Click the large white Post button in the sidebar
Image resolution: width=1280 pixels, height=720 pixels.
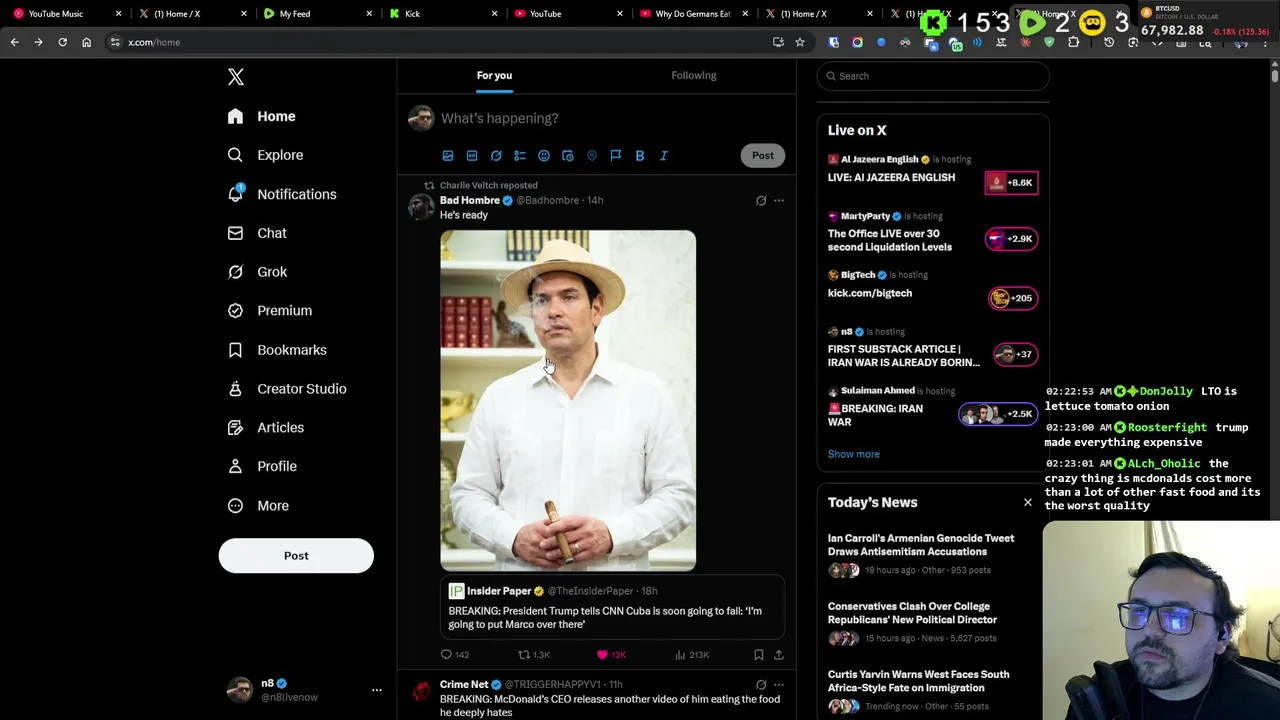coord(296,556)
